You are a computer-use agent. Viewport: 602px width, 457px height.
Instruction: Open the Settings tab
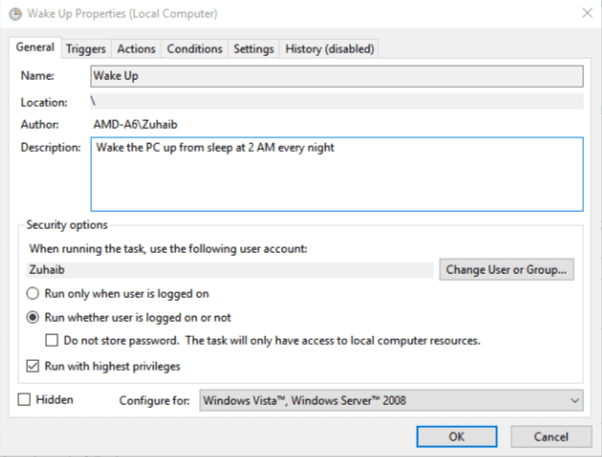coord(254,49)
